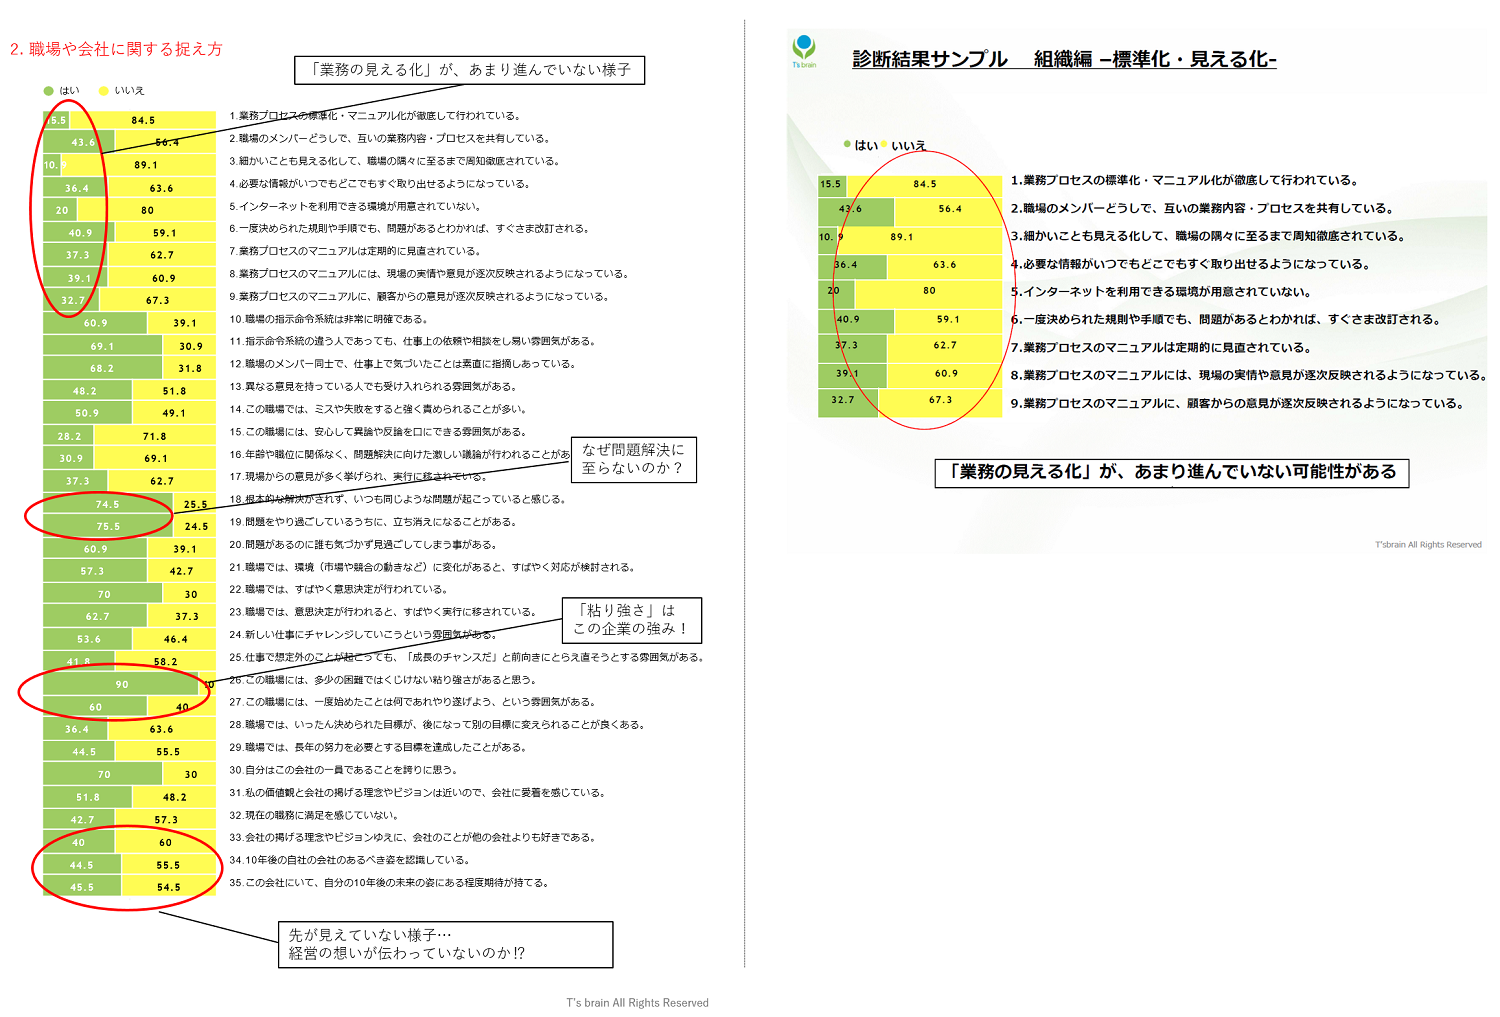Select question 22 すばやく意思決定が行われている
1500x1017 pixels.
point(338,589)
